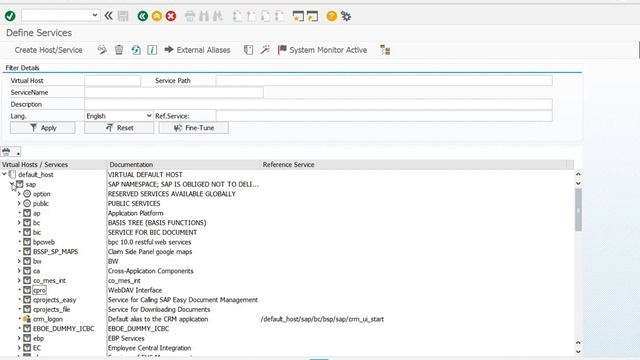Select BSSP_SP_MAPS service

[x=56, y=251]
